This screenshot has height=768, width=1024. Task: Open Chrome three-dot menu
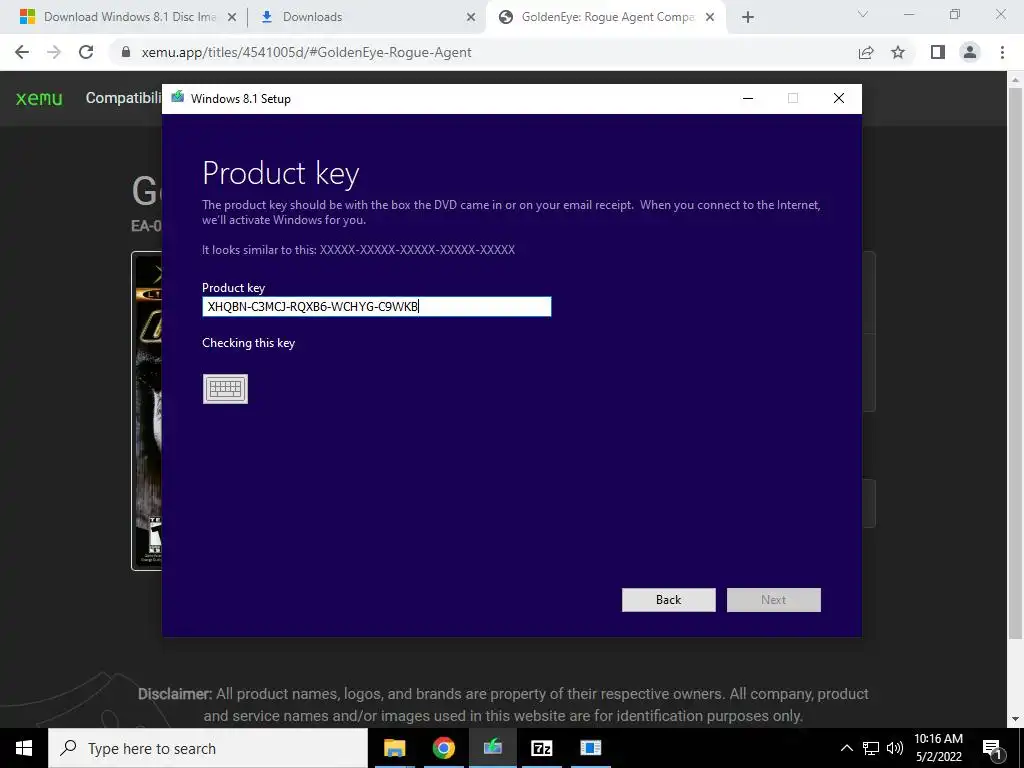1002,52
